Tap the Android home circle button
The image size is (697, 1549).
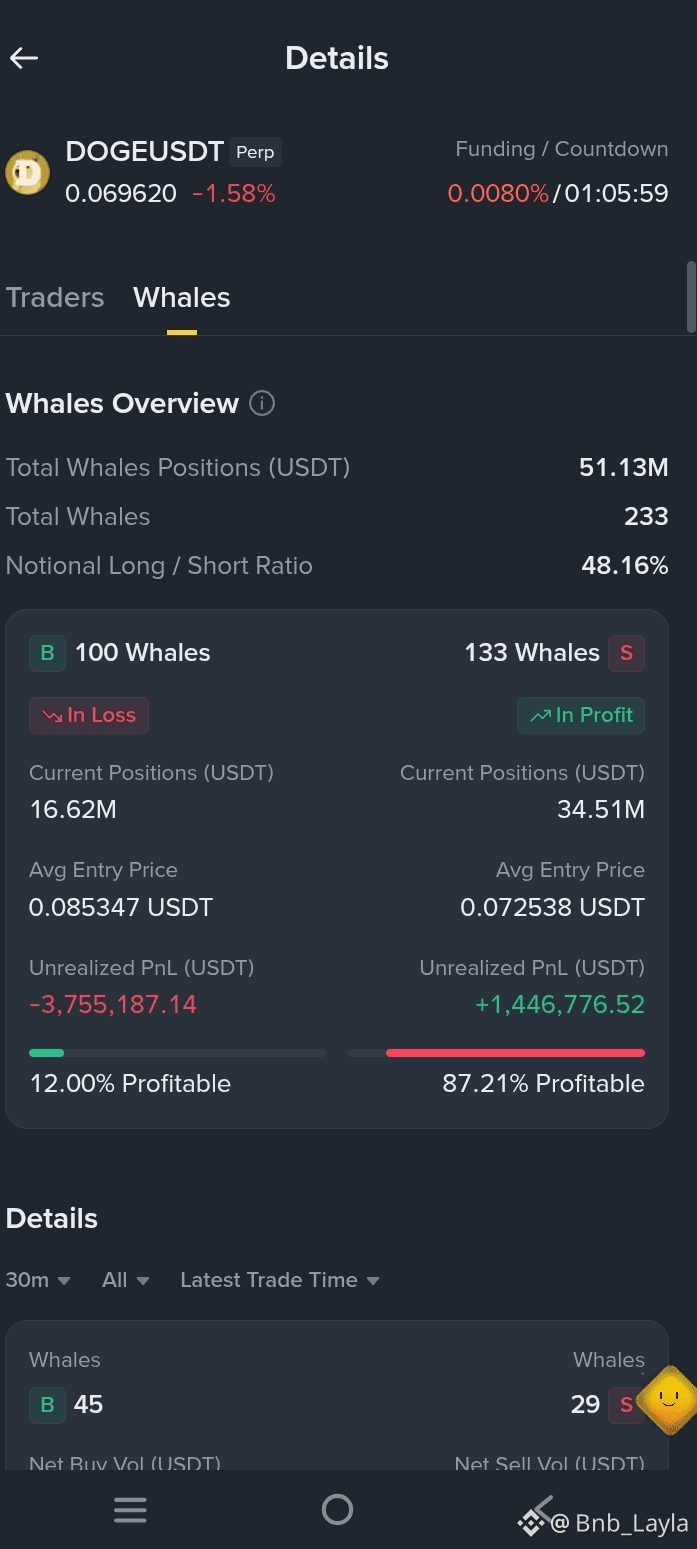click(x=337, y=1509)
